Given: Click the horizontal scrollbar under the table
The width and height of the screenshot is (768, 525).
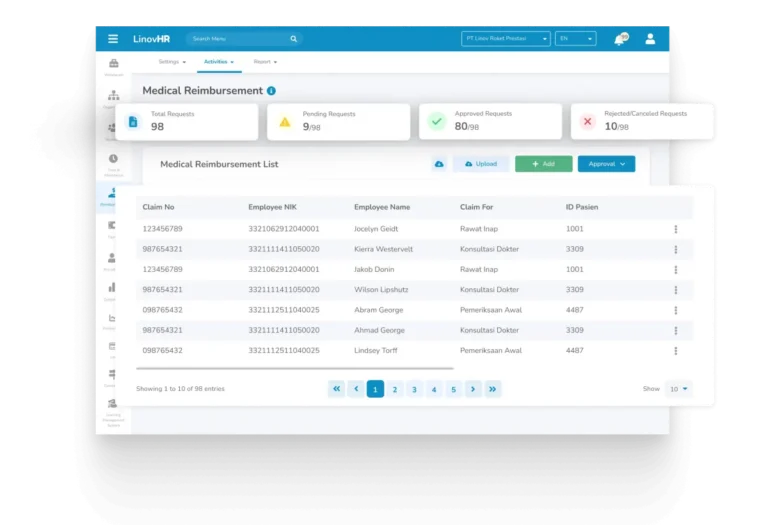Looking at the screenshot, I should point(295,368).
